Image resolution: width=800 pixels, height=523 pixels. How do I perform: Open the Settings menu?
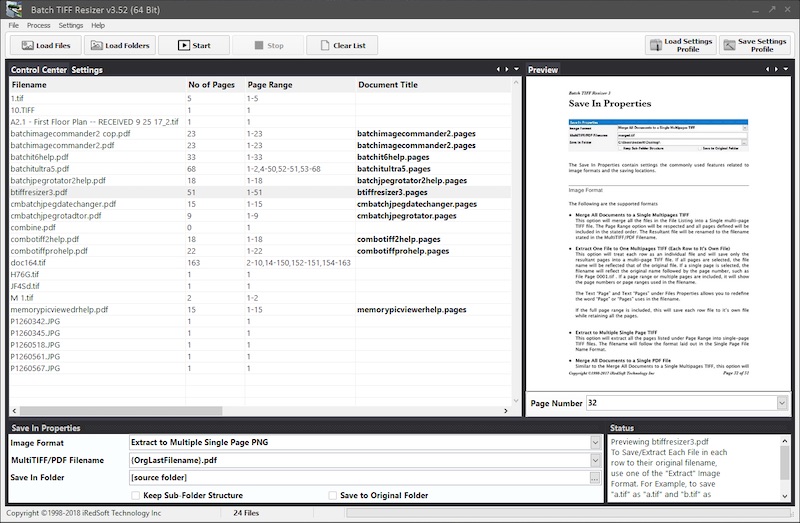tap(70, 25)
